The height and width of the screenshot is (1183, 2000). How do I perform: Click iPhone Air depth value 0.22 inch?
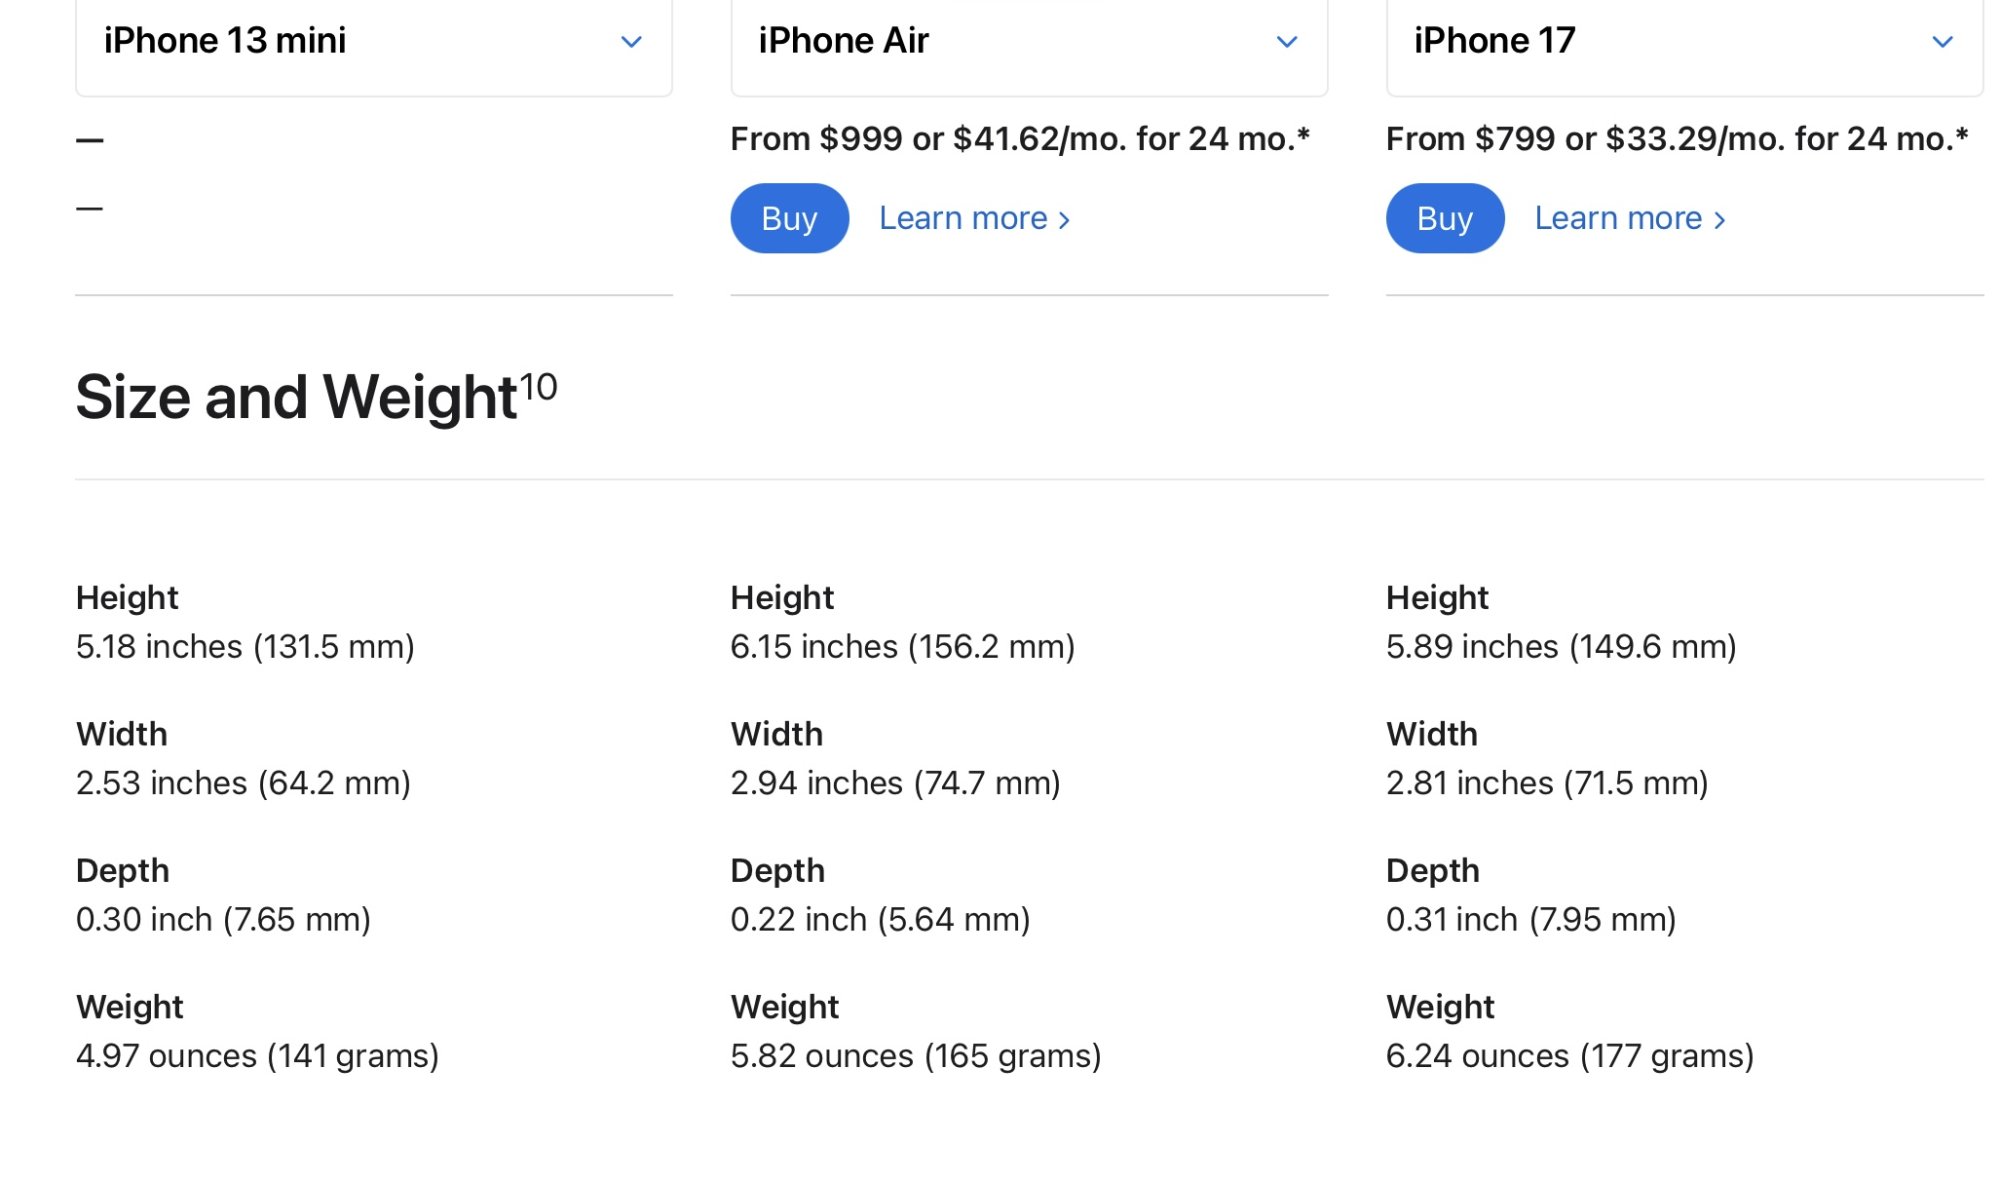[880, 920]
